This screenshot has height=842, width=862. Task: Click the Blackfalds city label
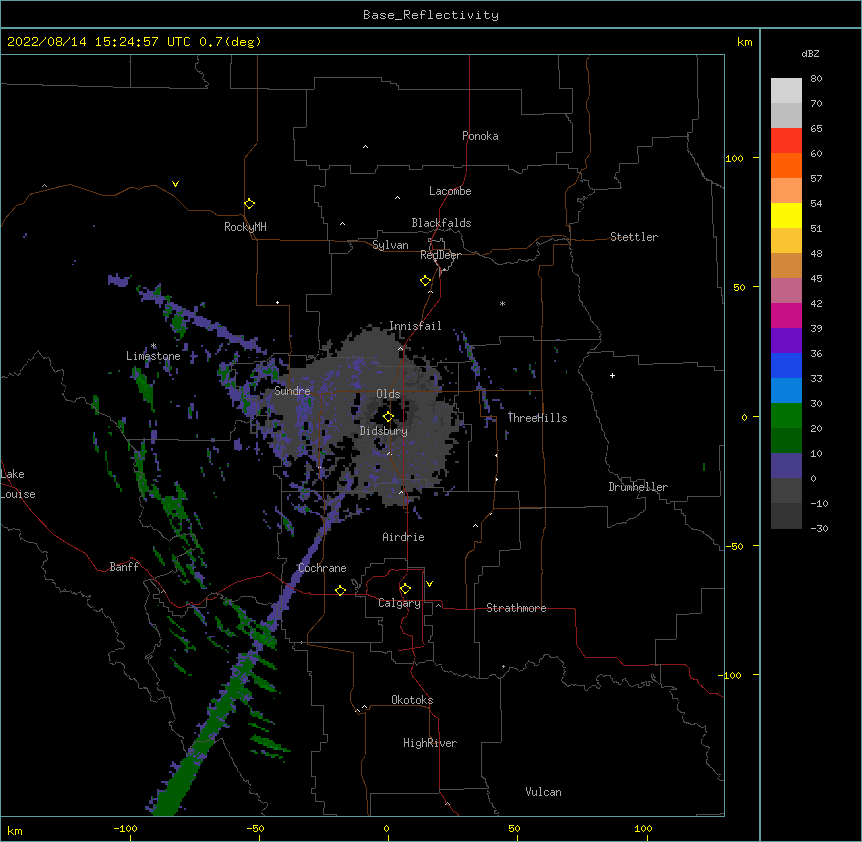click(x=441, y=223)
